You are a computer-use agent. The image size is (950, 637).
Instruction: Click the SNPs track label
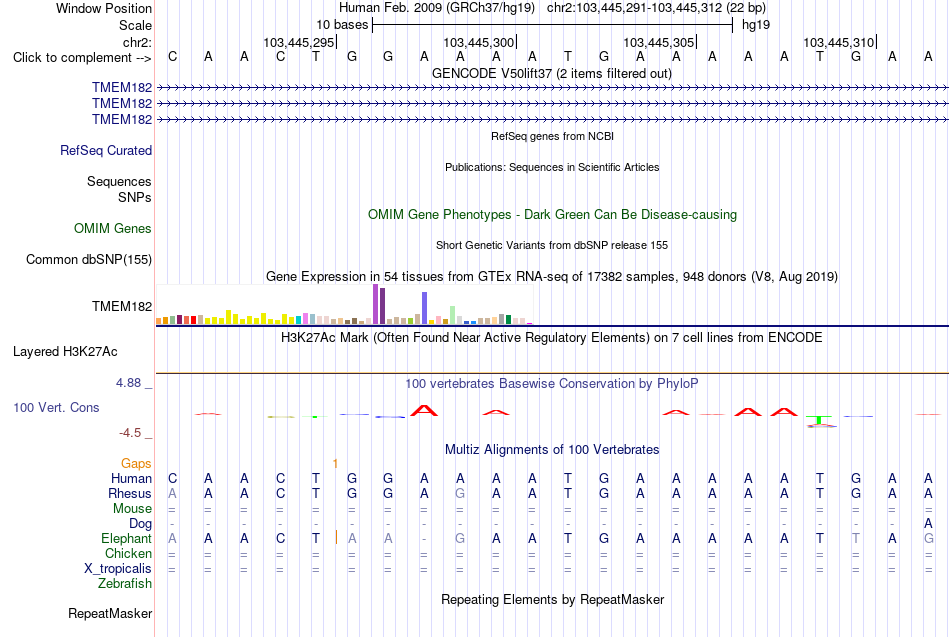point(135,197)
